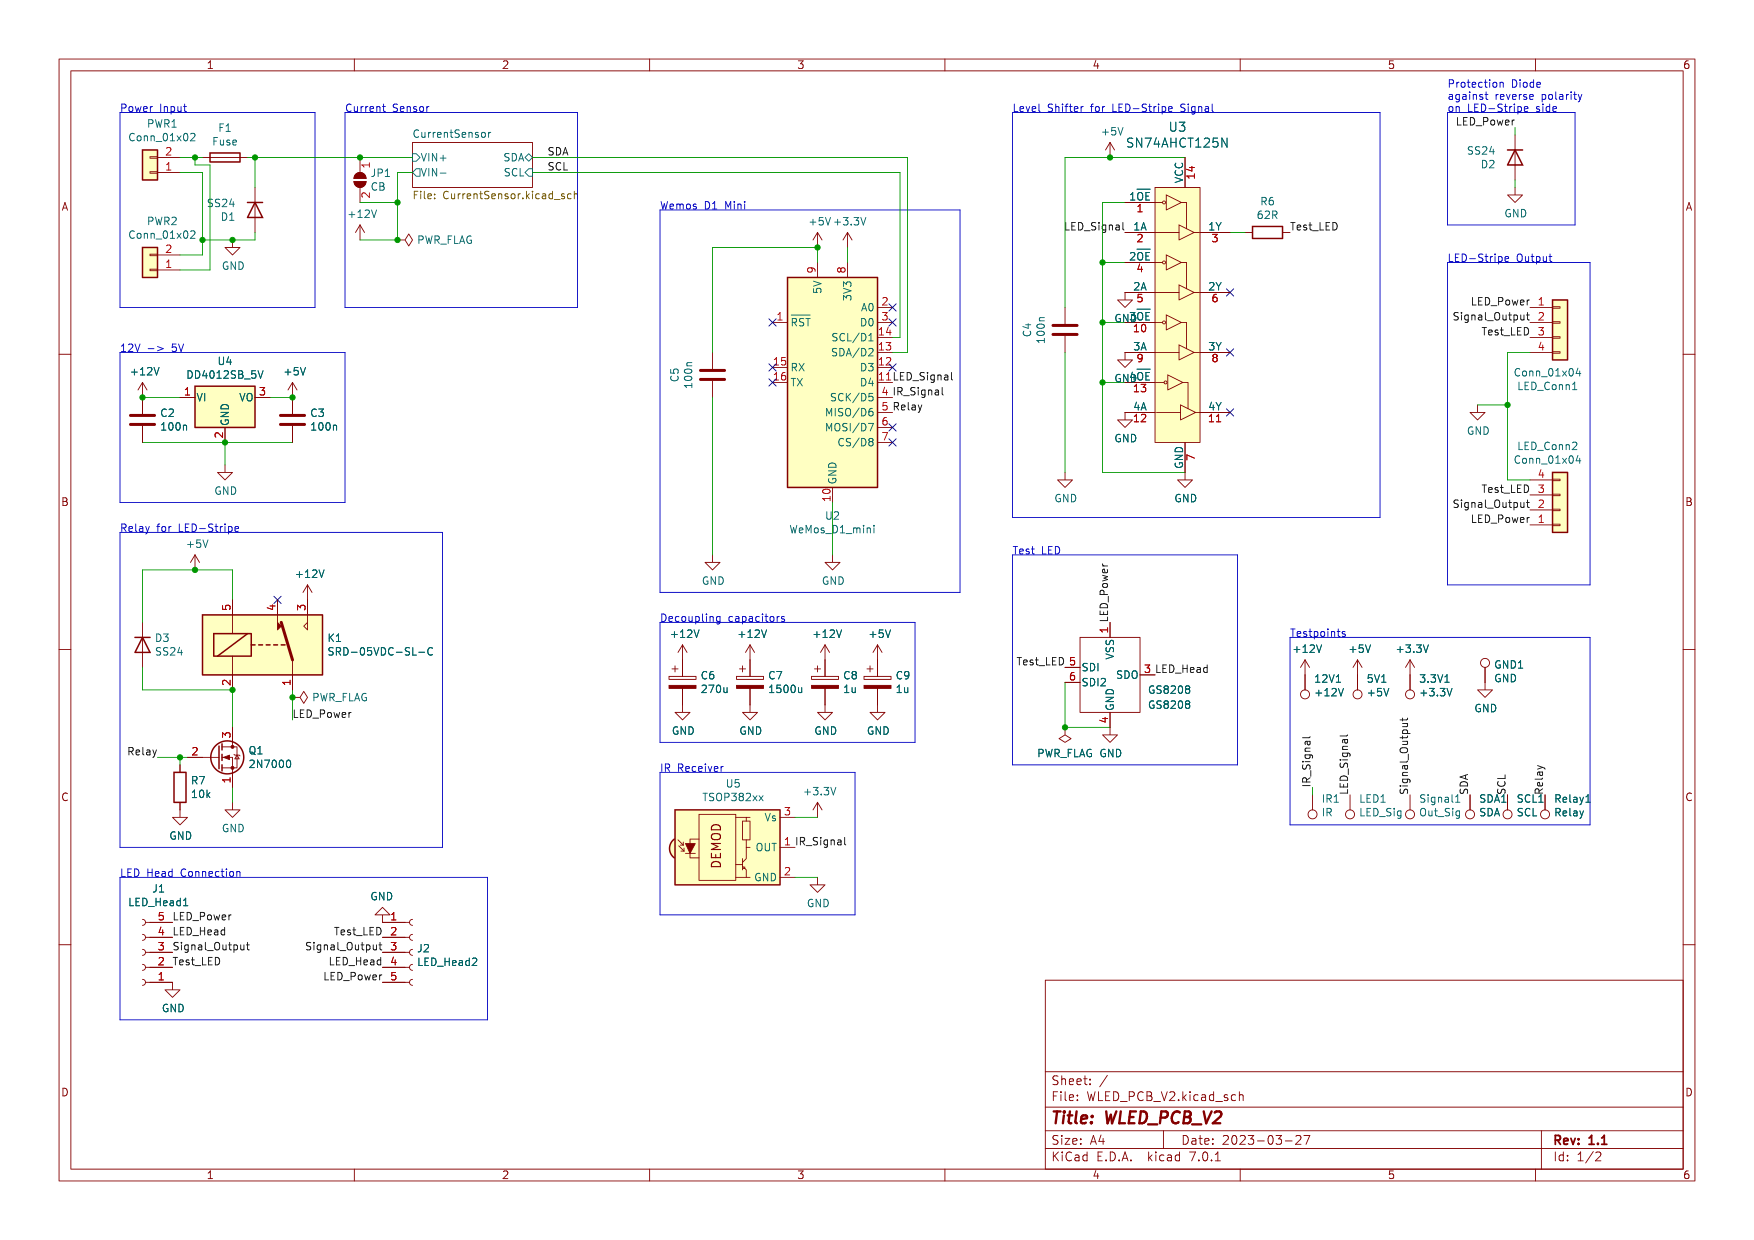
Task: Click the 'Id: 1/2' sheet number
Action: [1578, 1157]
